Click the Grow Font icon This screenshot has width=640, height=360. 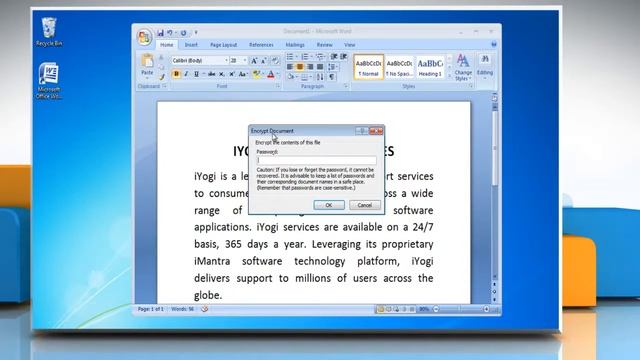point(254,61)
